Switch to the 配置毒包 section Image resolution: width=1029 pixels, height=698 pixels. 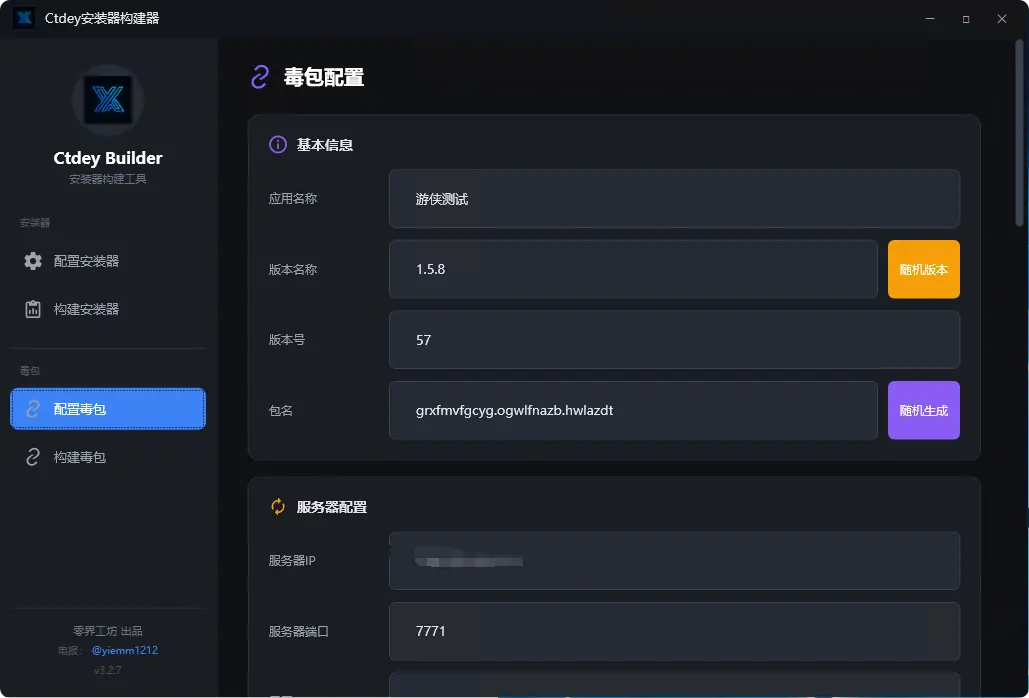point(107,409)
